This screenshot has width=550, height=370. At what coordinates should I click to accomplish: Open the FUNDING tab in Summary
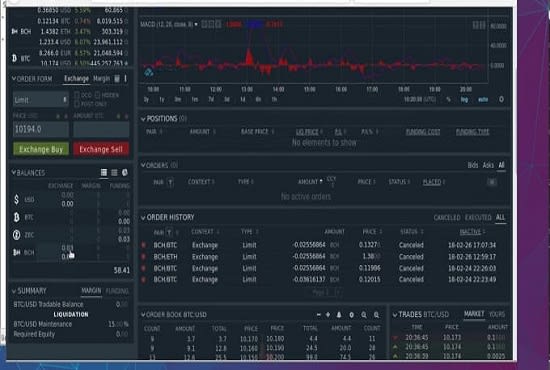pyautogui.click(x=117, y=291)
